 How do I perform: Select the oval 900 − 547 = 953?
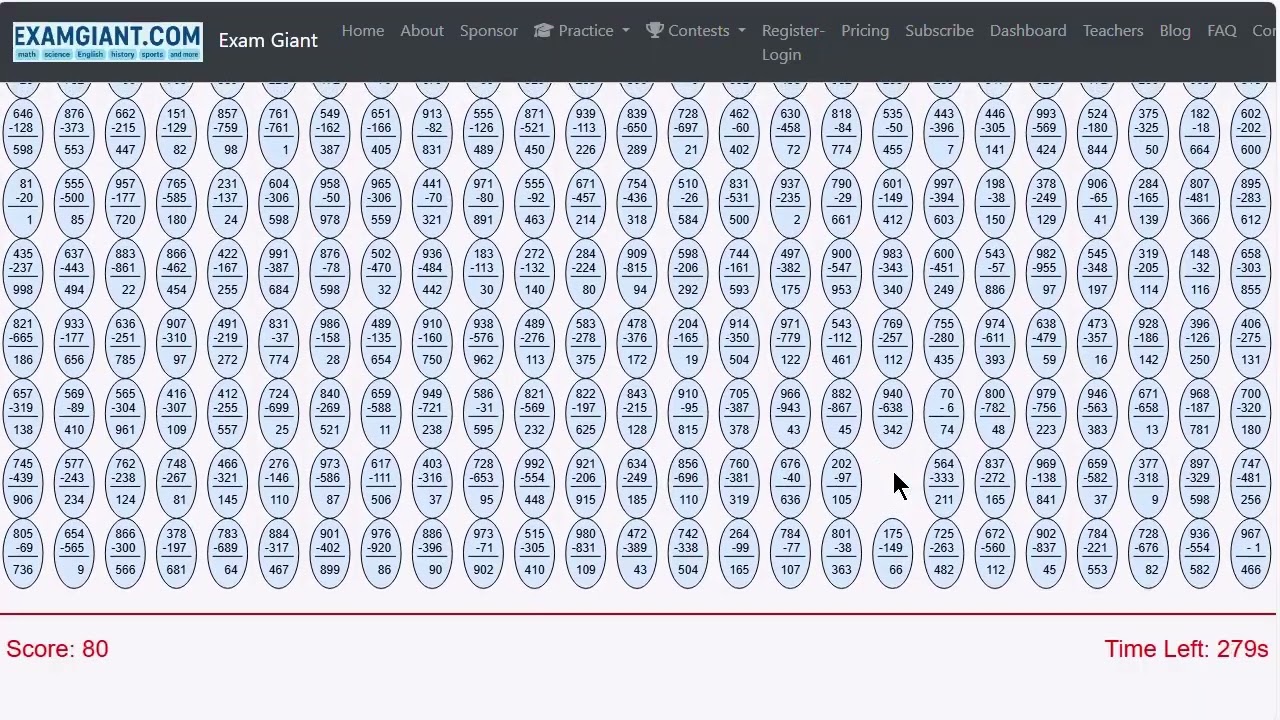point(842,272)
